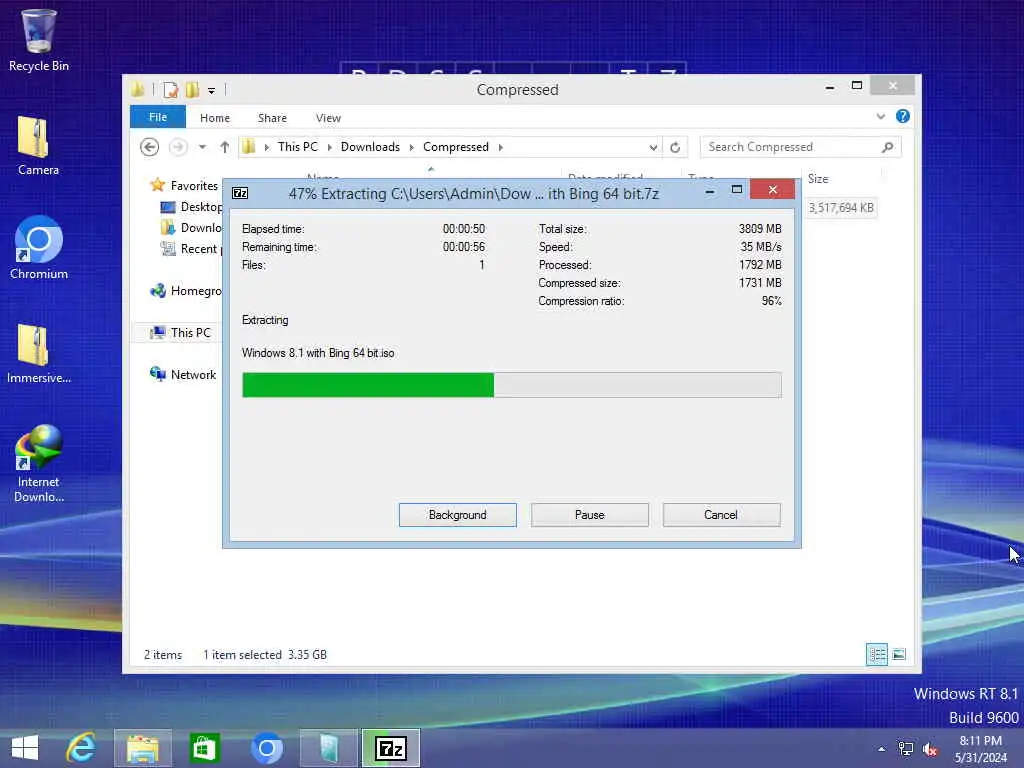Select This PC in the address breadcrumb

(298, 147)
